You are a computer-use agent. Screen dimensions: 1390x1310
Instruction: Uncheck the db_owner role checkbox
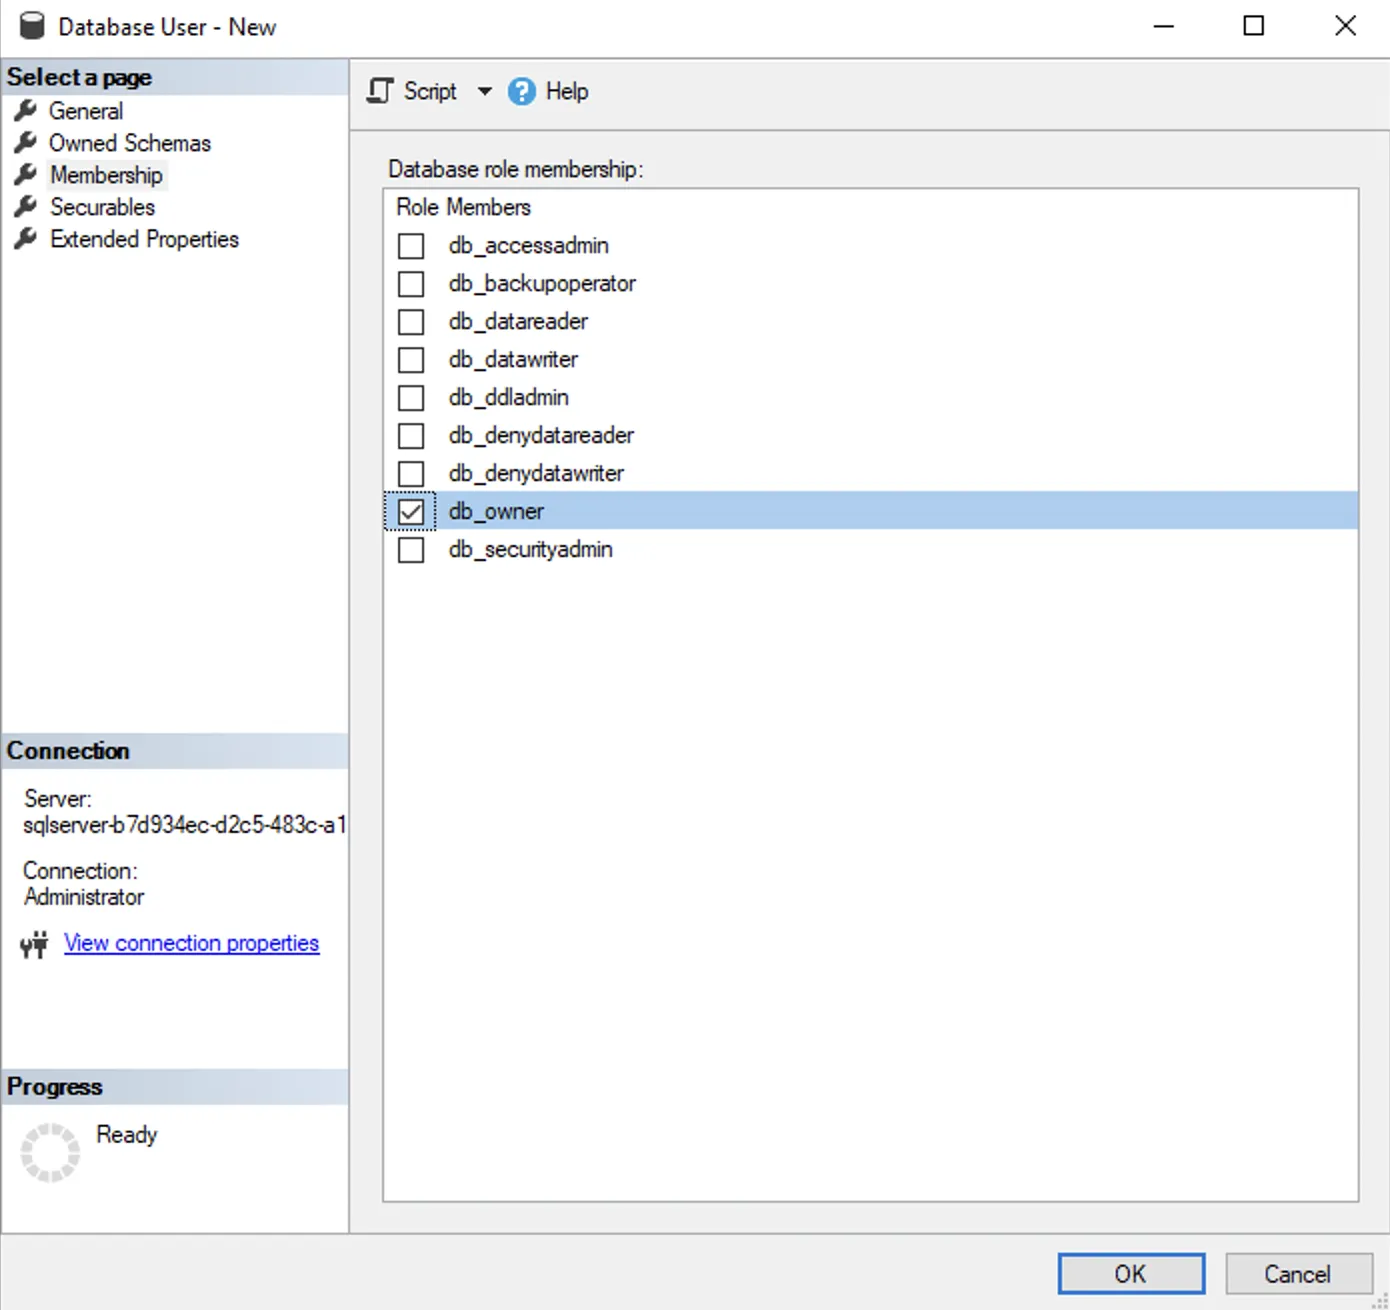pos(411,512)
